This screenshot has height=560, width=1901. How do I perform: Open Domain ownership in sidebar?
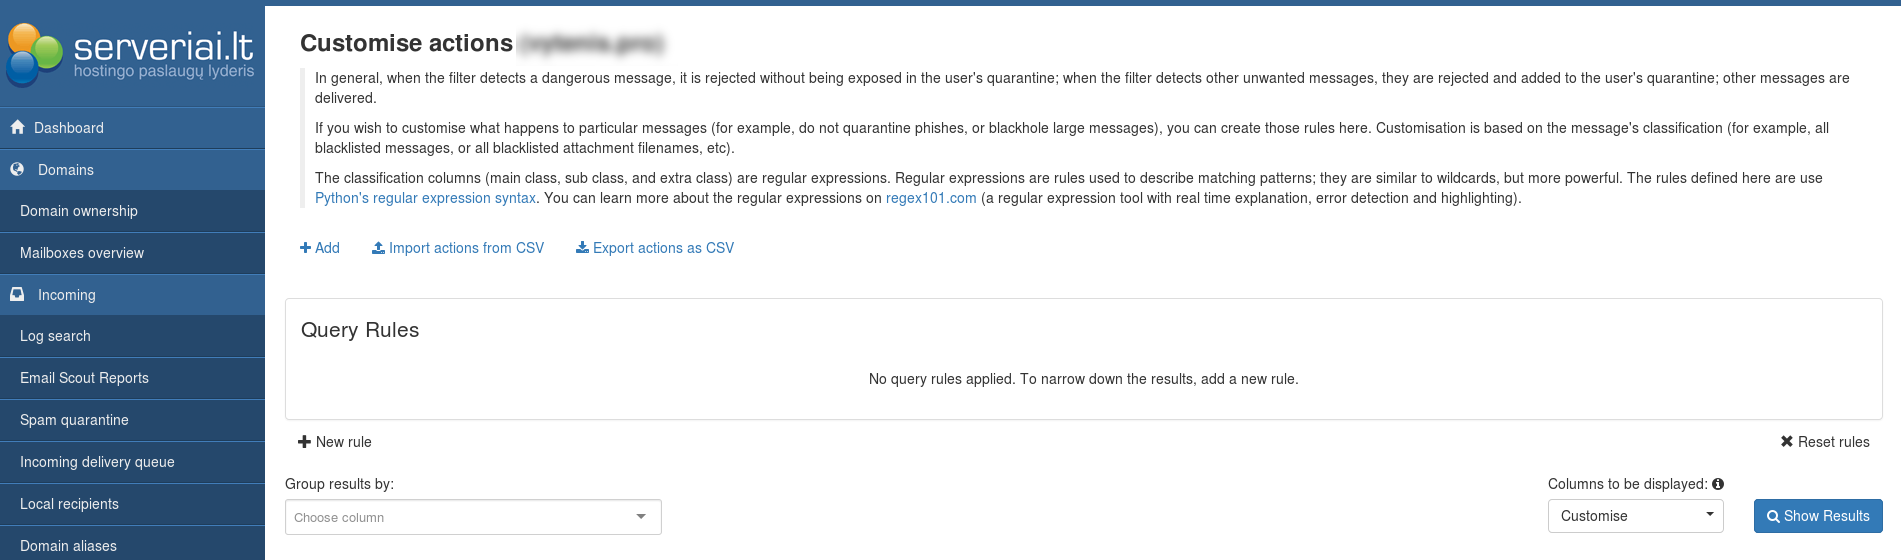(x=79, y=211)
